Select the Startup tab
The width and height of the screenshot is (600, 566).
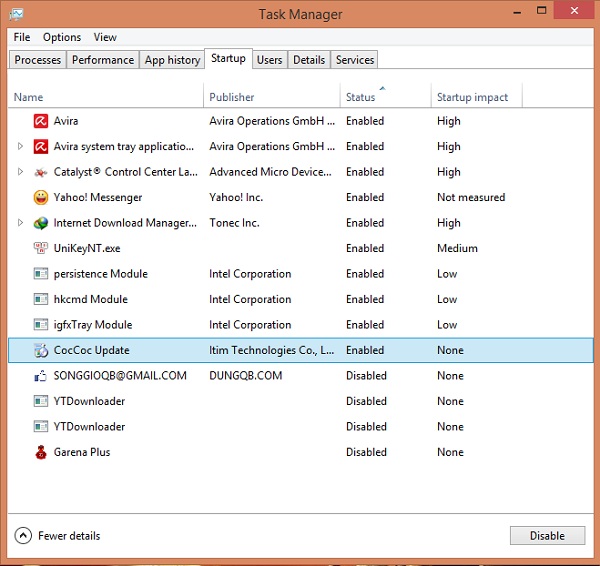tap(228, 59)
